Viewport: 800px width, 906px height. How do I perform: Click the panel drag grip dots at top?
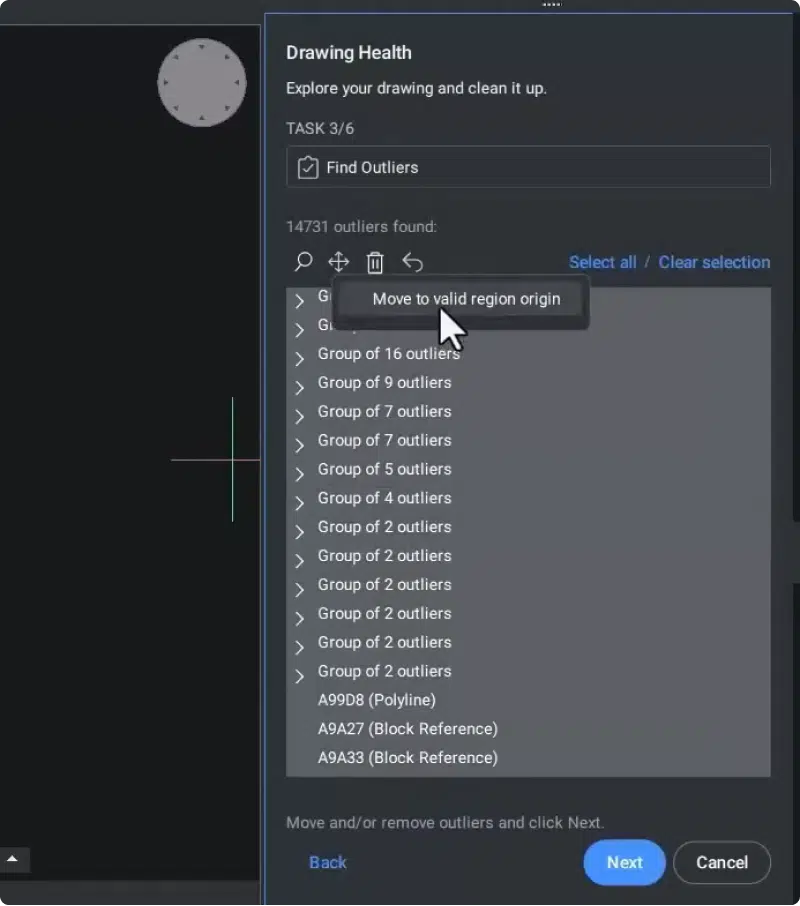[x=551, y=4]
